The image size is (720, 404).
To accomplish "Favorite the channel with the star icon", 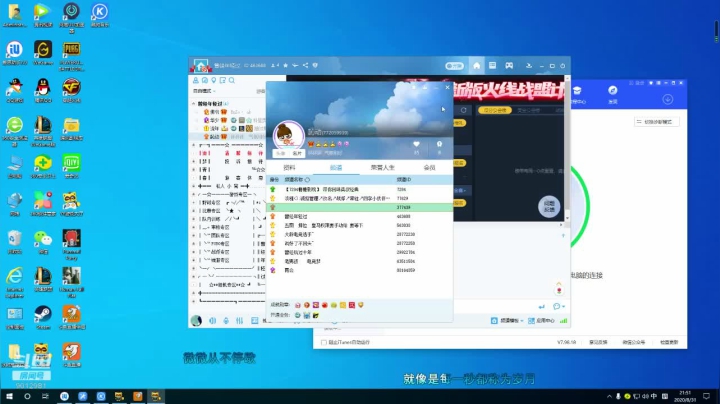I will pos(285,65).
